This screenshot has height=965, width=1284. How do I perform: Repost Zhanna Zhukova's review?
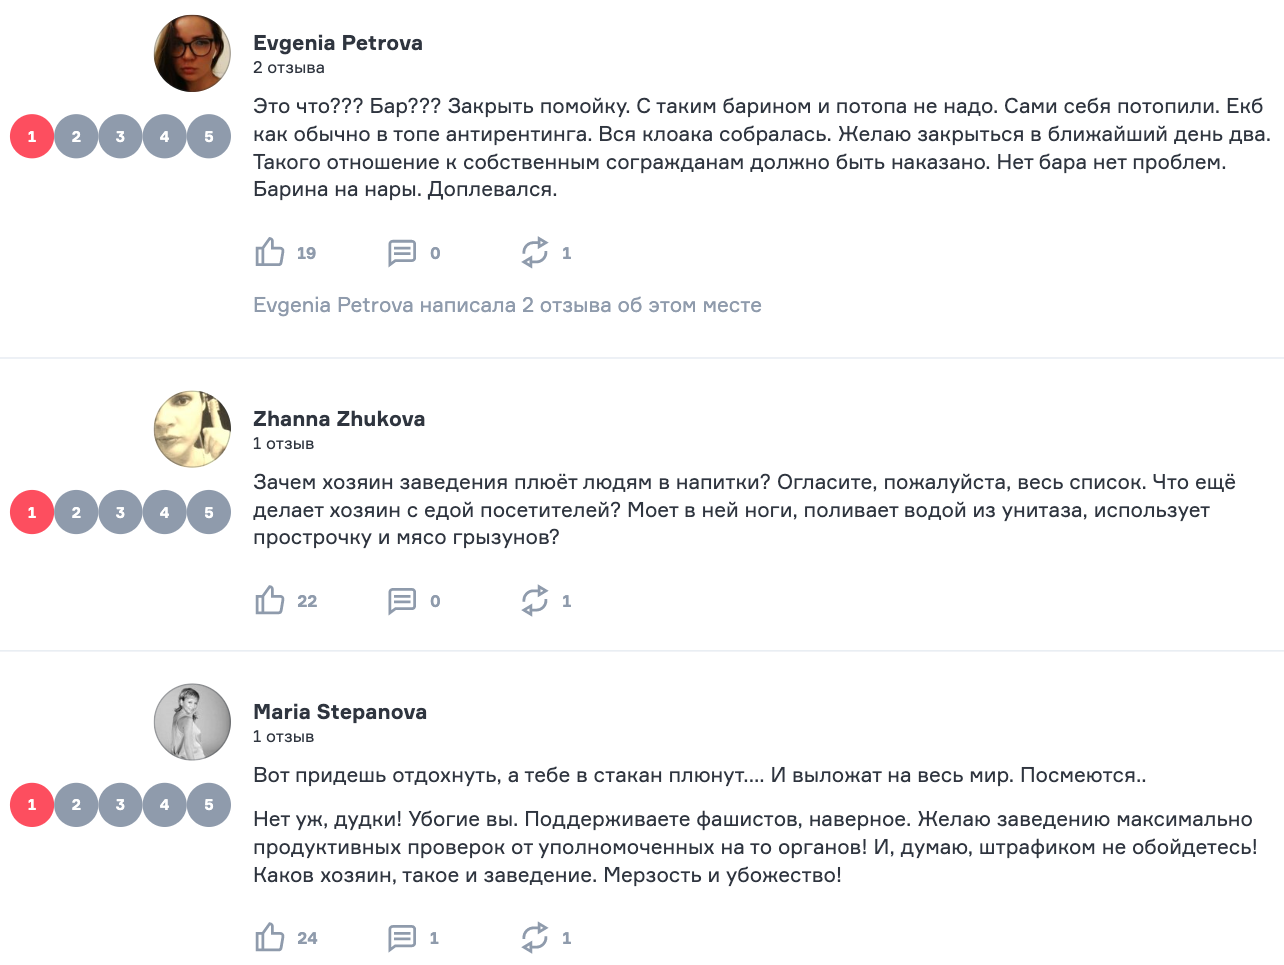[535, 600]
